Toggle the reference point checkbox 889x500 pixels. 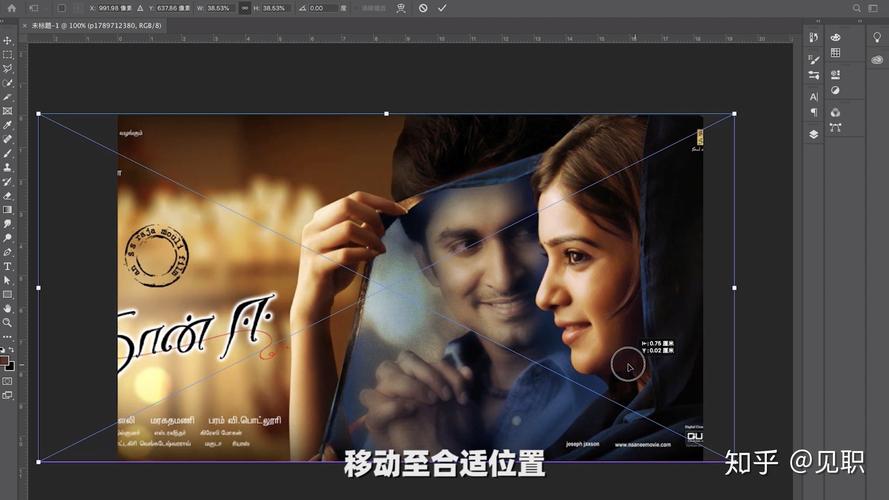[x=61, y=8]
